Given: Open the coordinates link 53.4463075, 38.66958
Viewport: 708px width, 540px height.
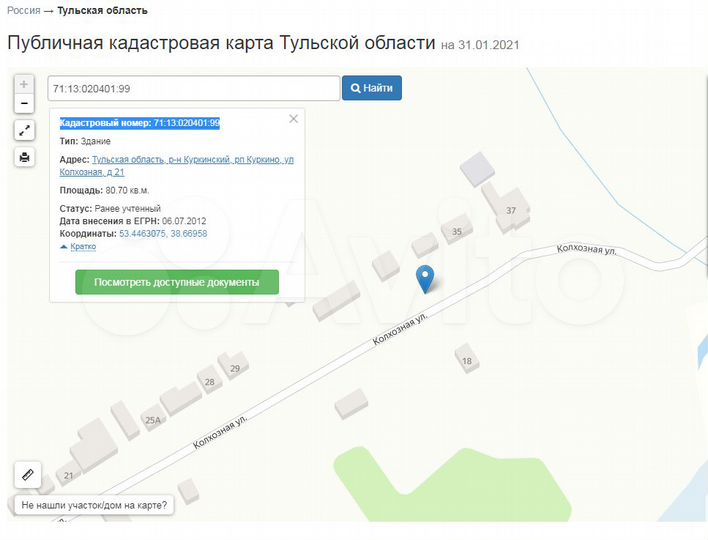Looking at the screenshot, I should tap(163, 233).
